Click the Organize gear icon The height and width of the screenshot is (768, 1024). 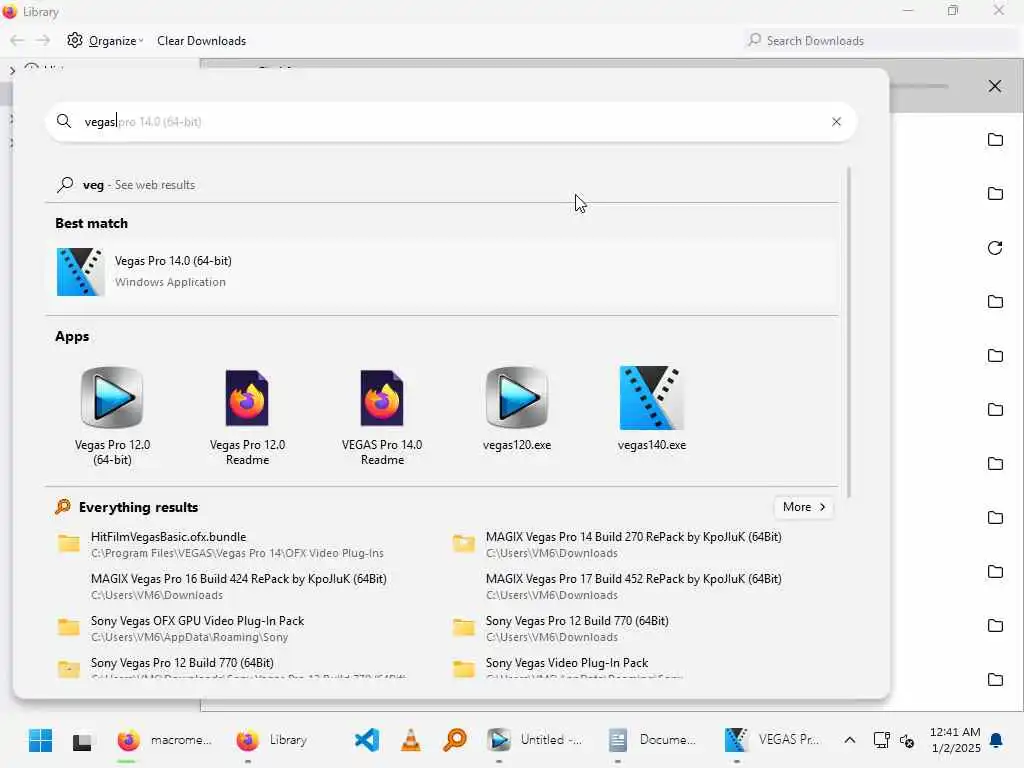point(74,40)
